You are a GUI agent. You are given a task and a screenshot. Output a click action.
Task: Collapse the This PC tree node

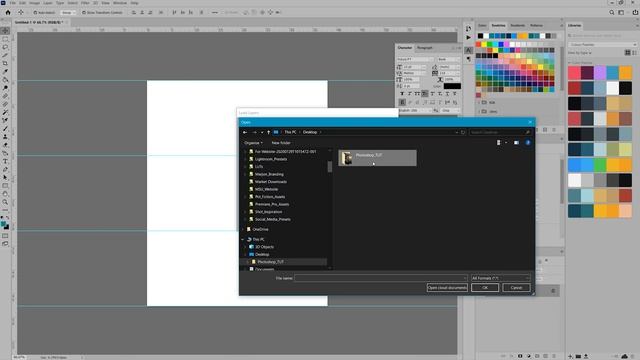(x=243, y=240)
